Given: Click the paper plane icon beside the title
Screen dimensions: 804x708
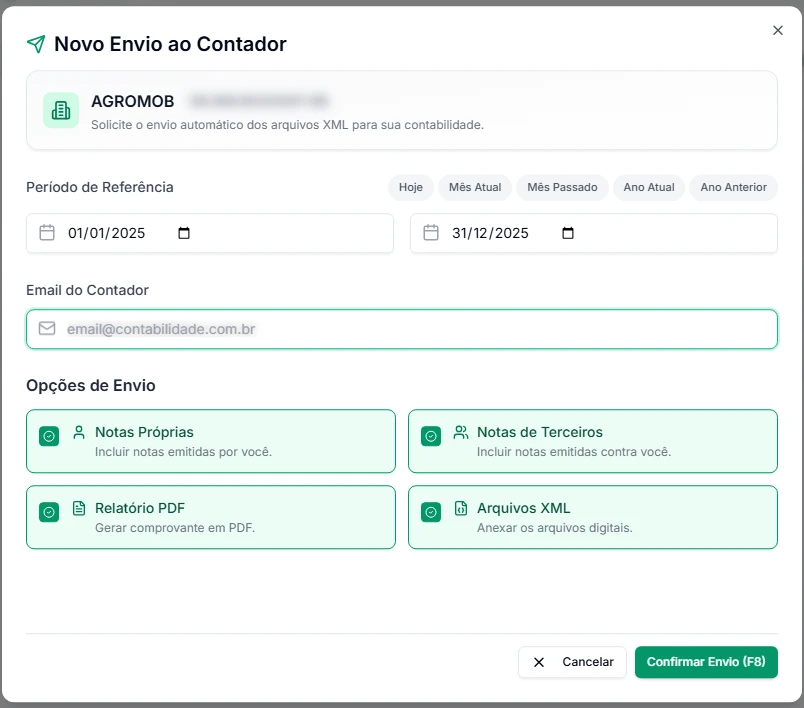Looking at the screenshot, I should point(36,44).
